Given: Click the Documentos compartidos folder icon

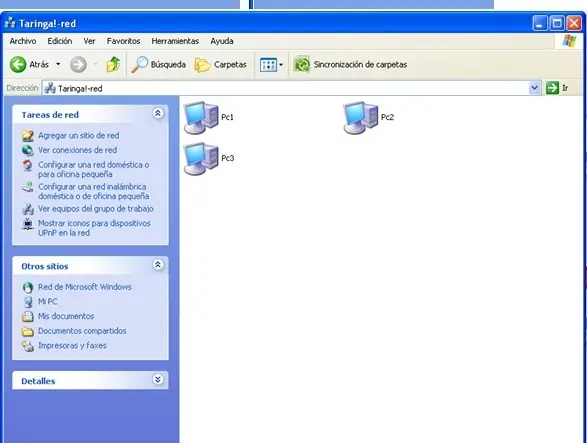Looking at the screenshot, I should (28, 331).
